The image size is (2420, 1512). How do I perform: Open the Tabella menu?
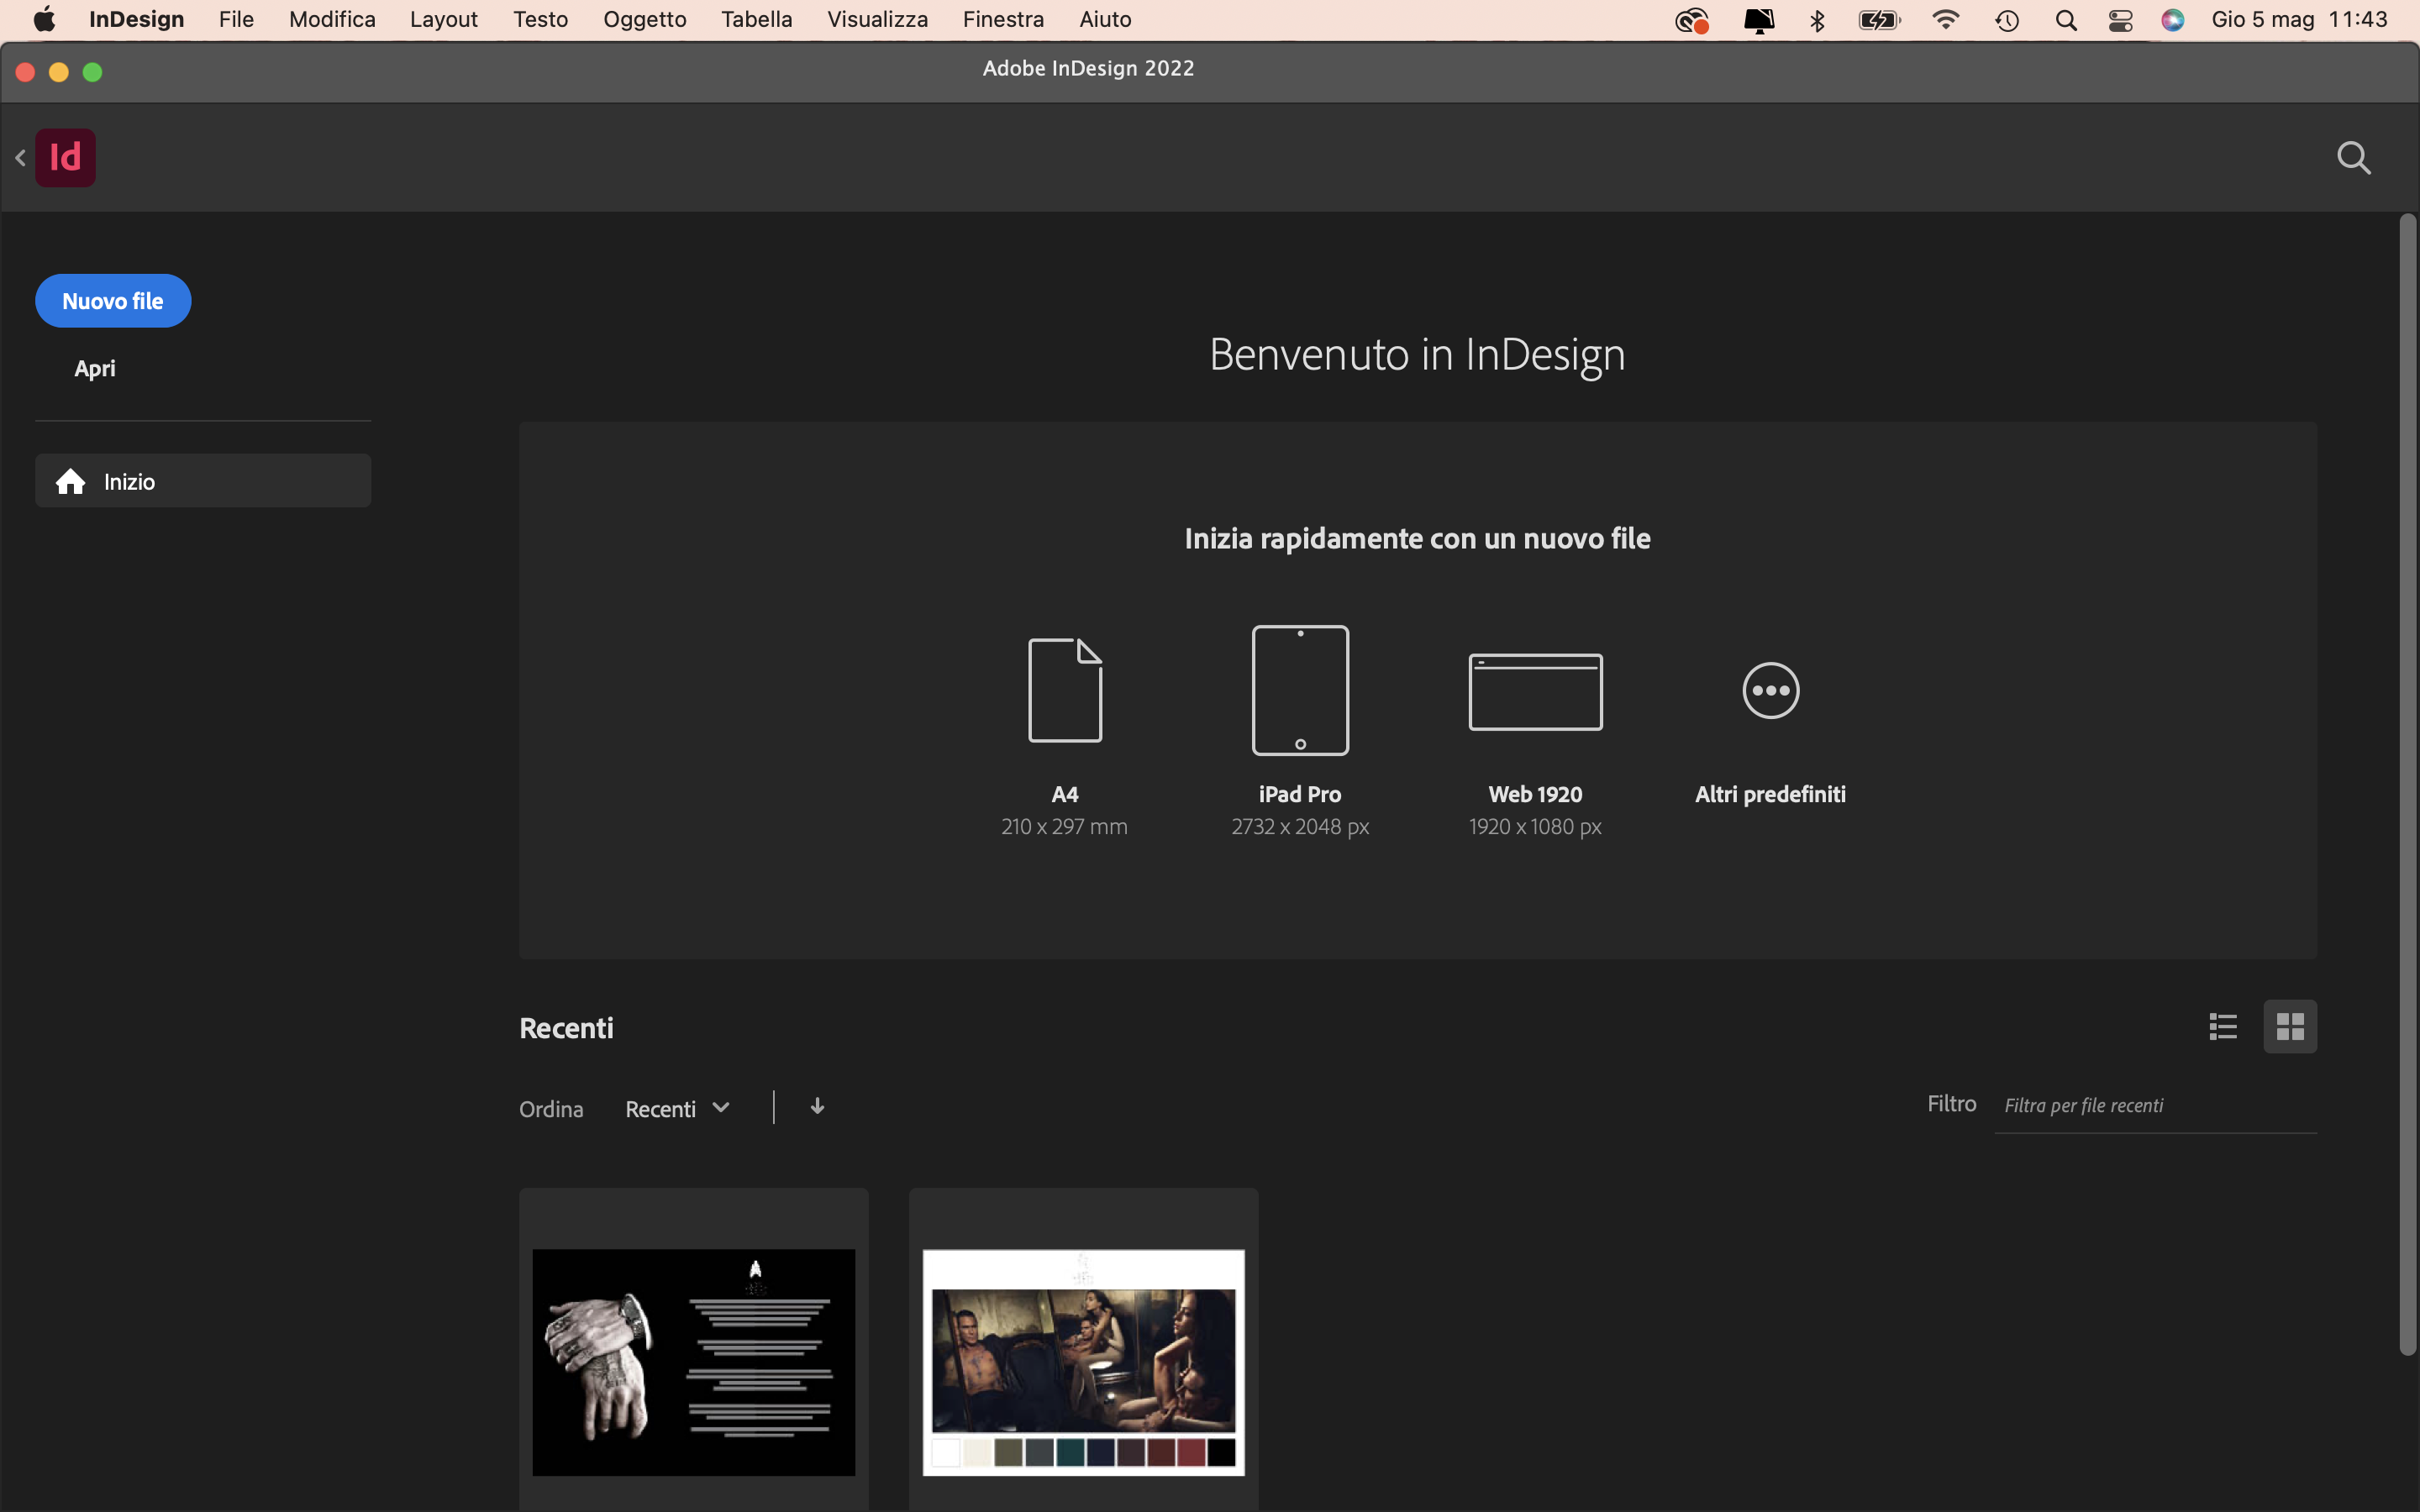(757, 19)
